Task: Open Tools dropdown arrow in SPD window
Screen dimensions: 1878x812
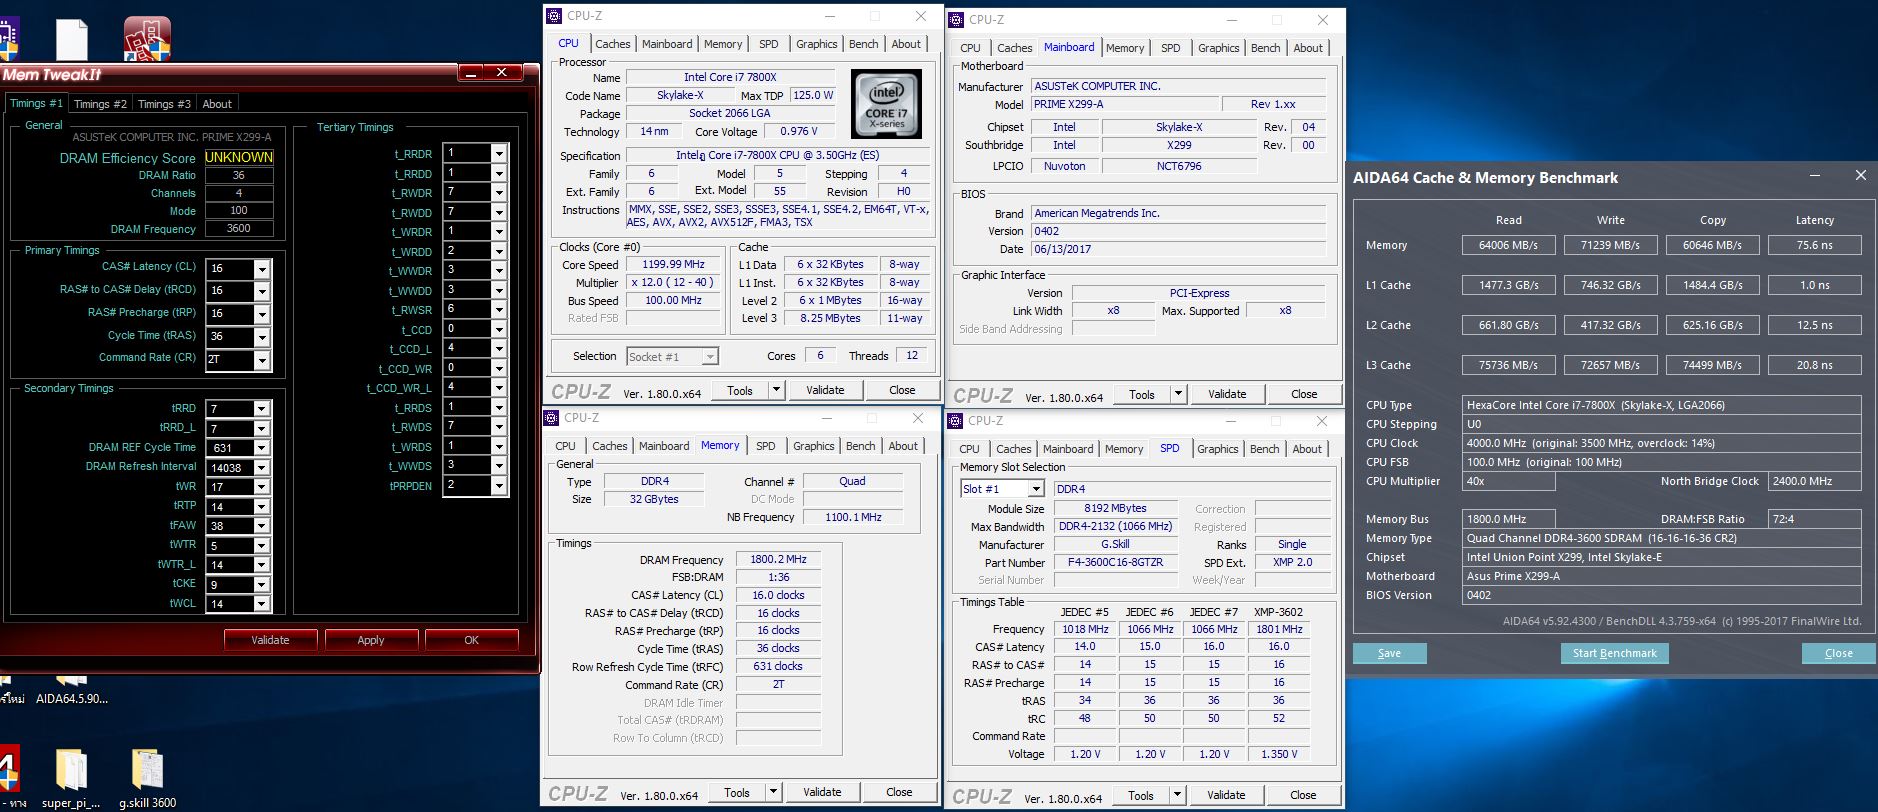Action: point(1178,796)
